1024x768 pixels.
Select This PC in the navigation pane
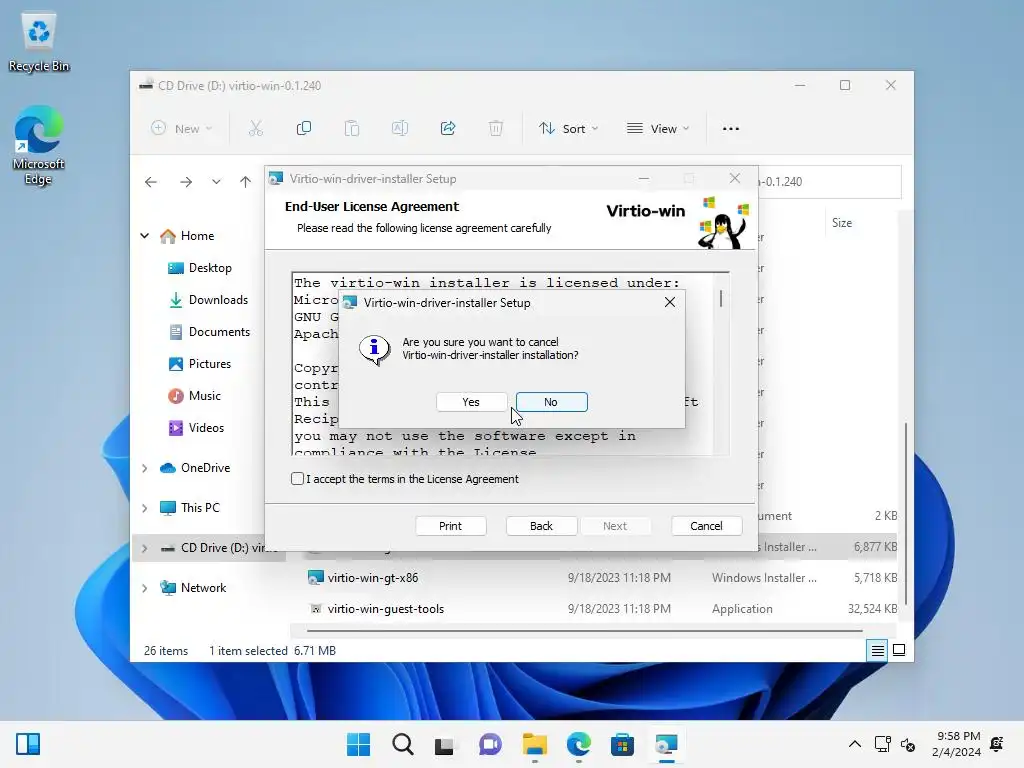pos(200,507)
